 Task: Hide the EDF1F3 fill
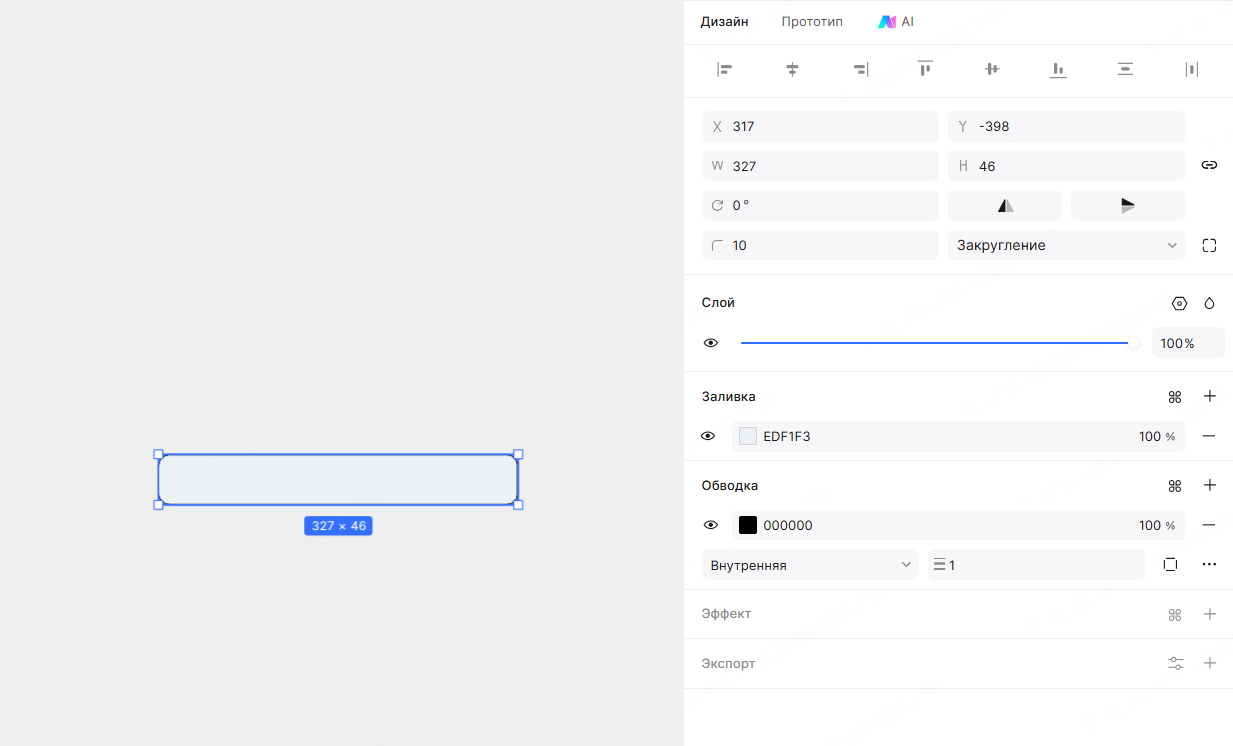tap(708, 436)
